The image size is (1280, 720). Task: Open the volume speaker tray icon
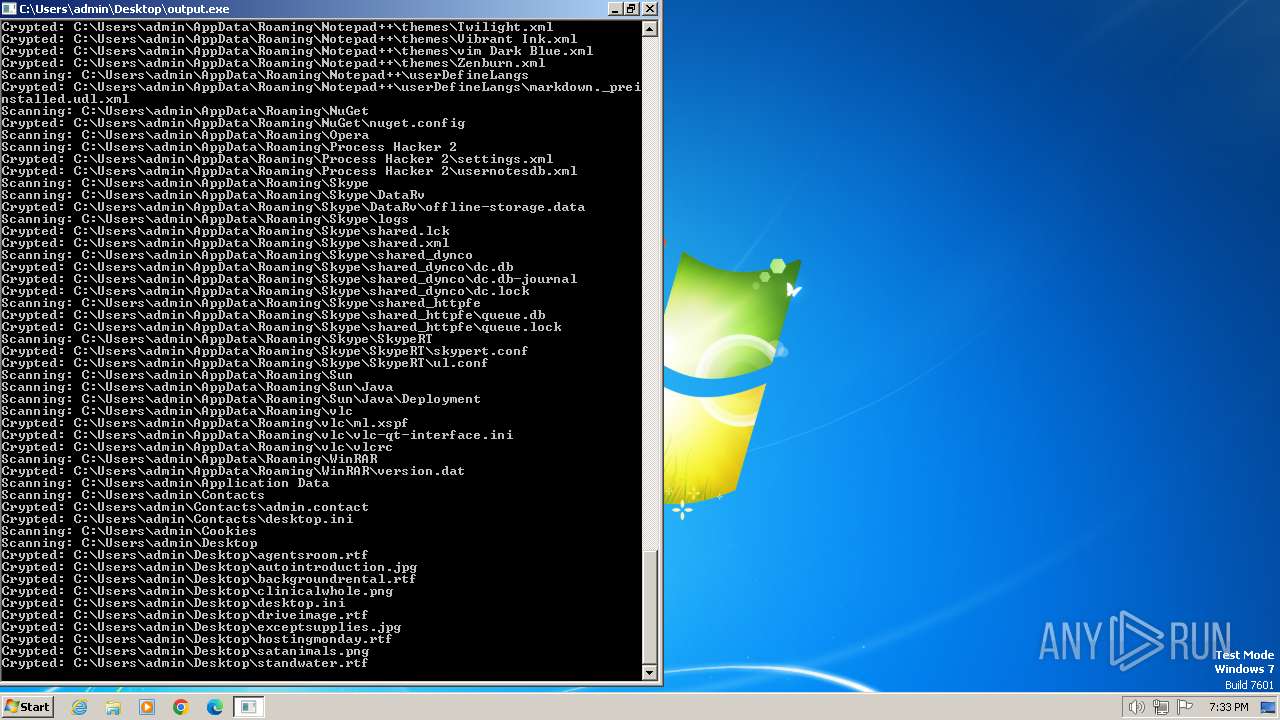point(1136,707)
